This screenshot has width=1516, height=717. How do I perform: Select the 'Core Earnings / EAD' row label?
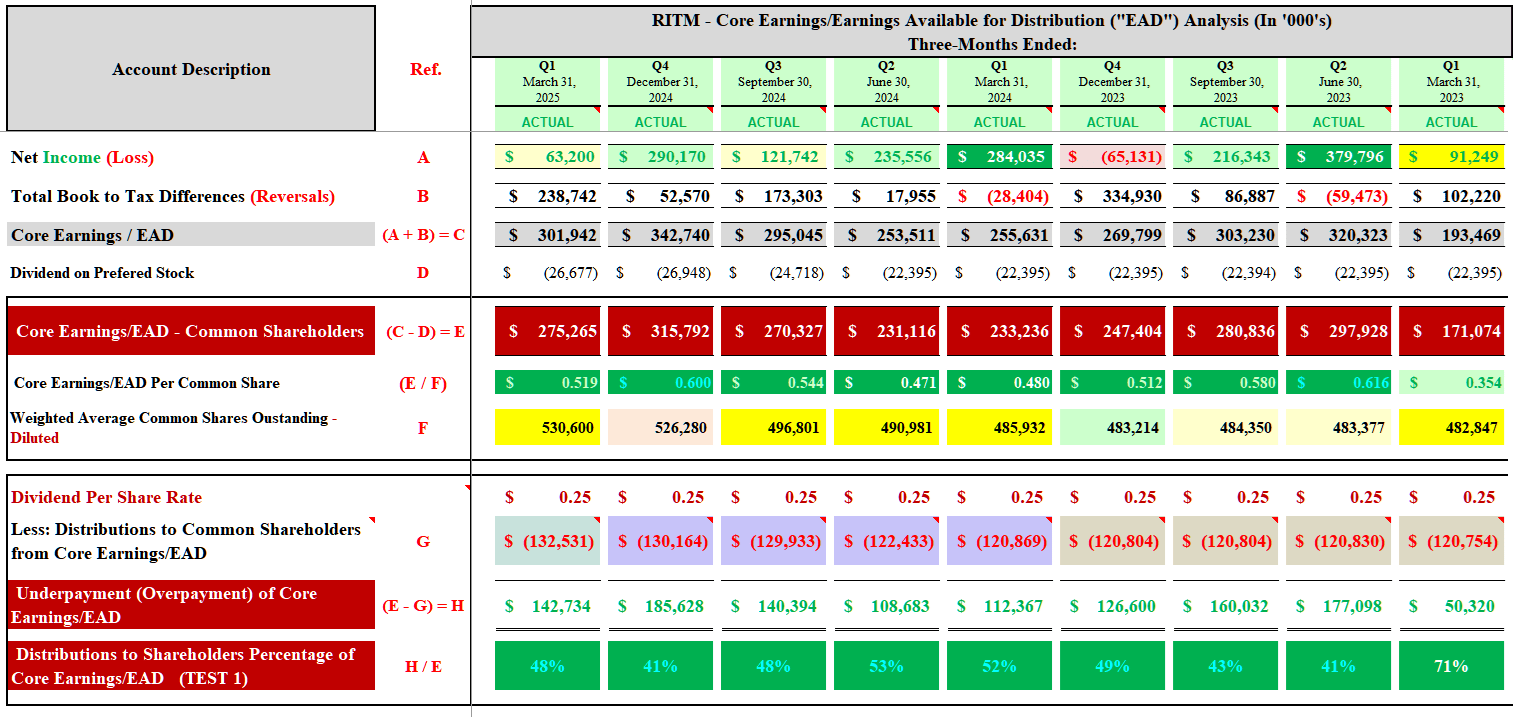click(191, 236)
